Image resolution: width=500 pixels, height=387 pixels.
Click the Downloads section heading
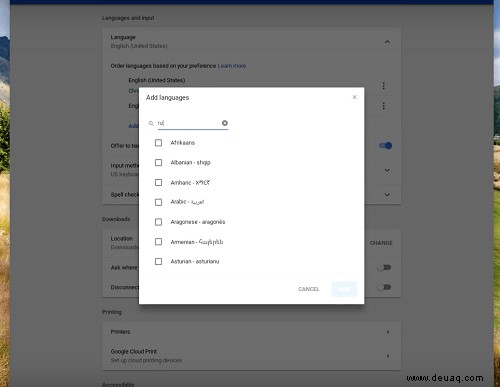click(x=116, y=219)
